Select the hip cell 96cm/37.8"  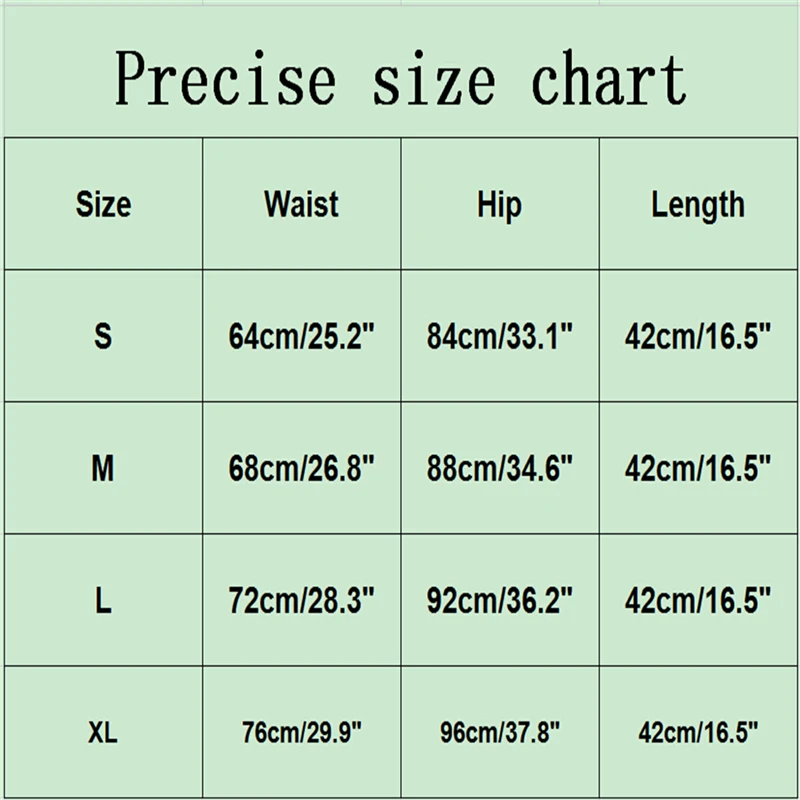click(499, 732)
